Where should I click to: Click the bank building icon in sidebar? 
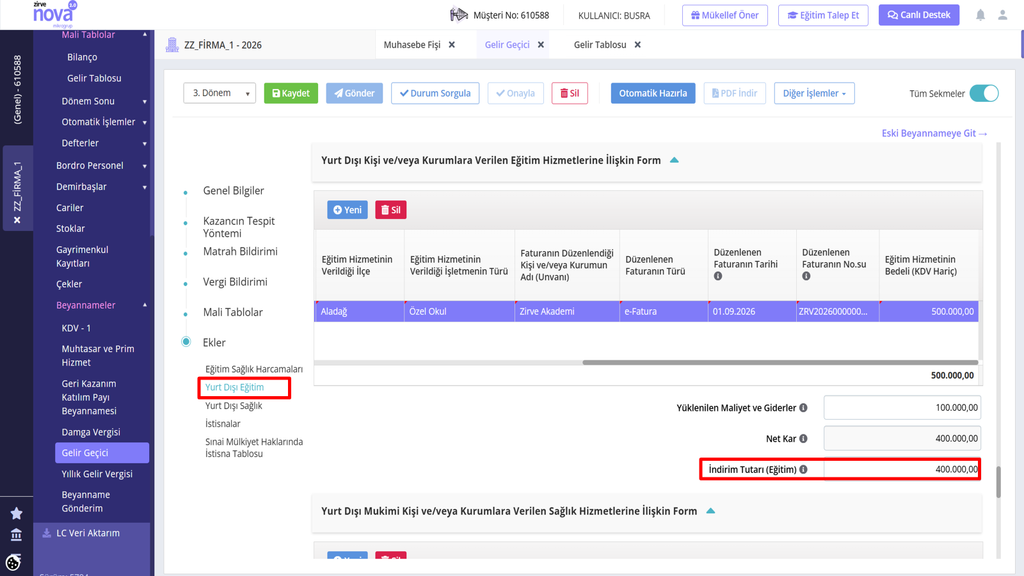[16, 535]
